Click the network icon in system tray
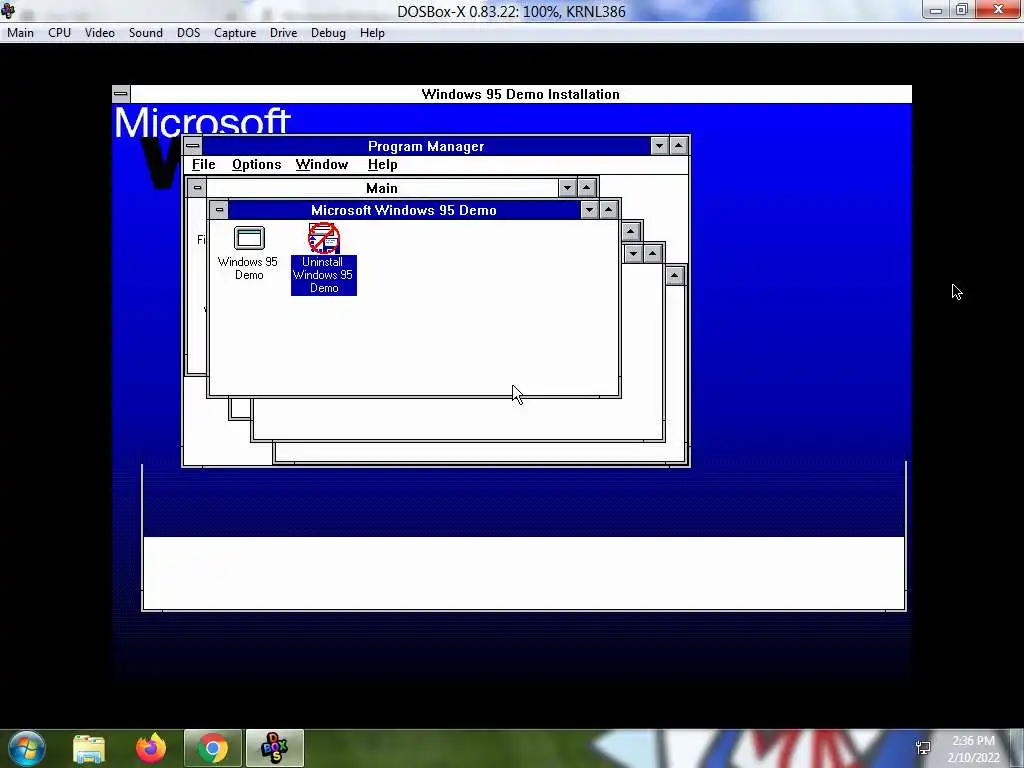The height and width of the screenshot is (768, 1024). pos(923,748)
